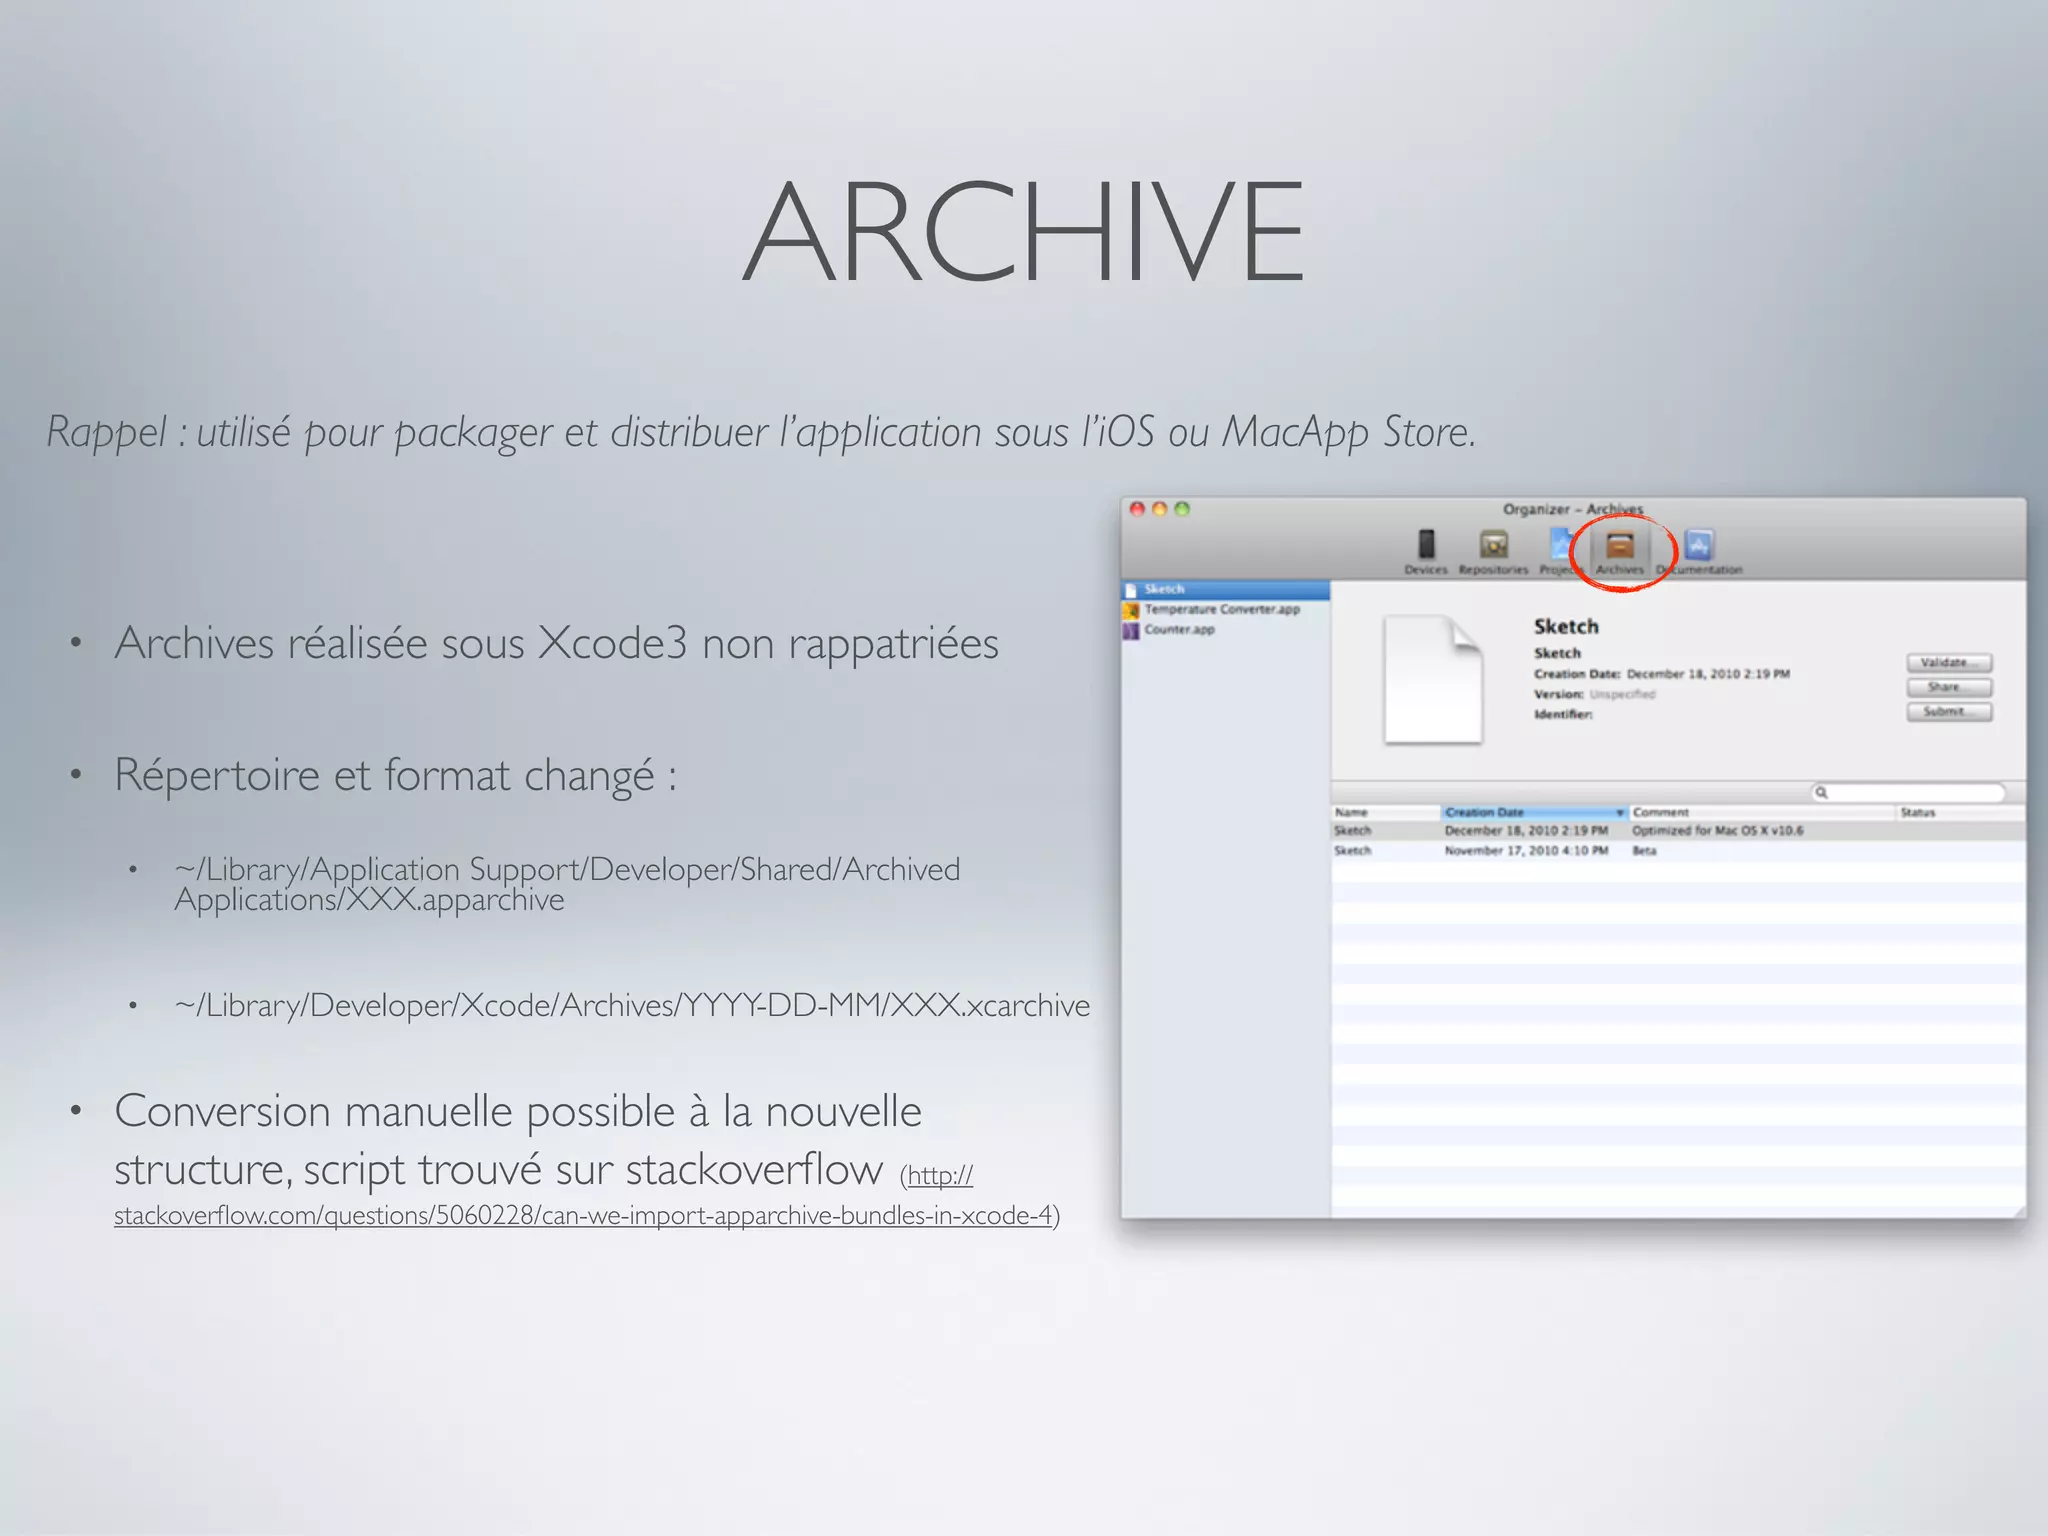Click the 'Optimized for Mac OS X v10.6' comment

pyautogui.click(x=1717, y=831)
